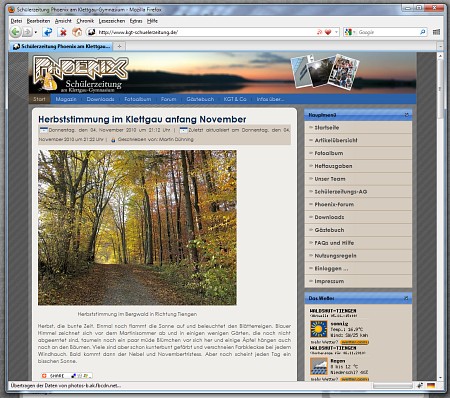Screen dimensions: 450x398
Task: Open the list-all-tabs dropdown arrow
Action: pos(440,46)
